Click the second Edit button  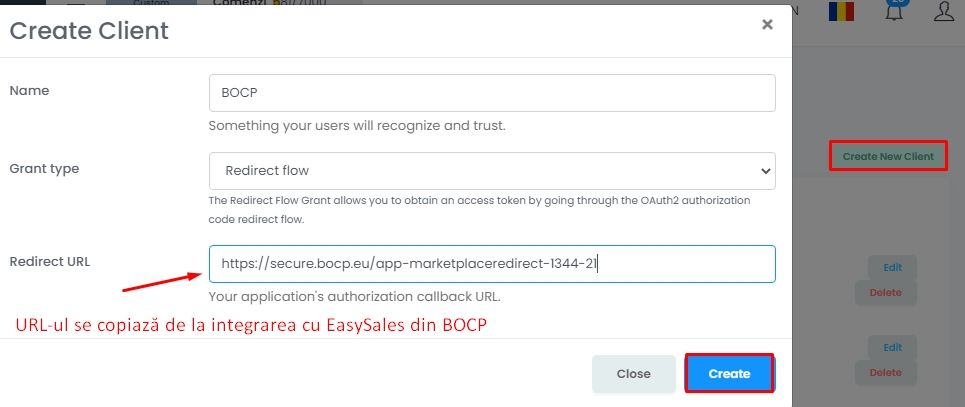pos(892,347)
